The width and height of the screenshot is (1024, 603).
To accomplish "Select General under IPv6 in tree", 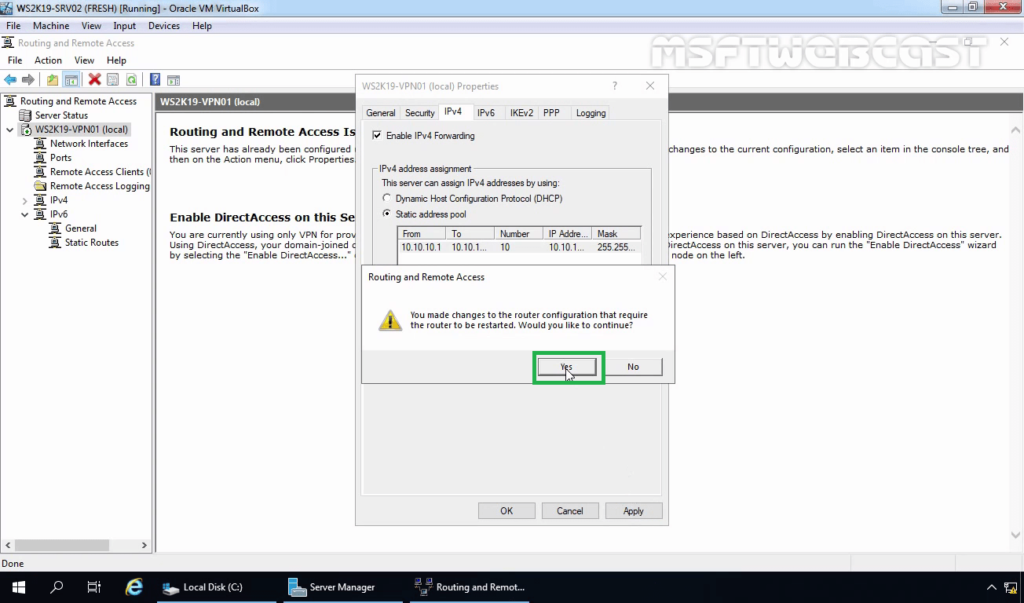I will [80, 229].
